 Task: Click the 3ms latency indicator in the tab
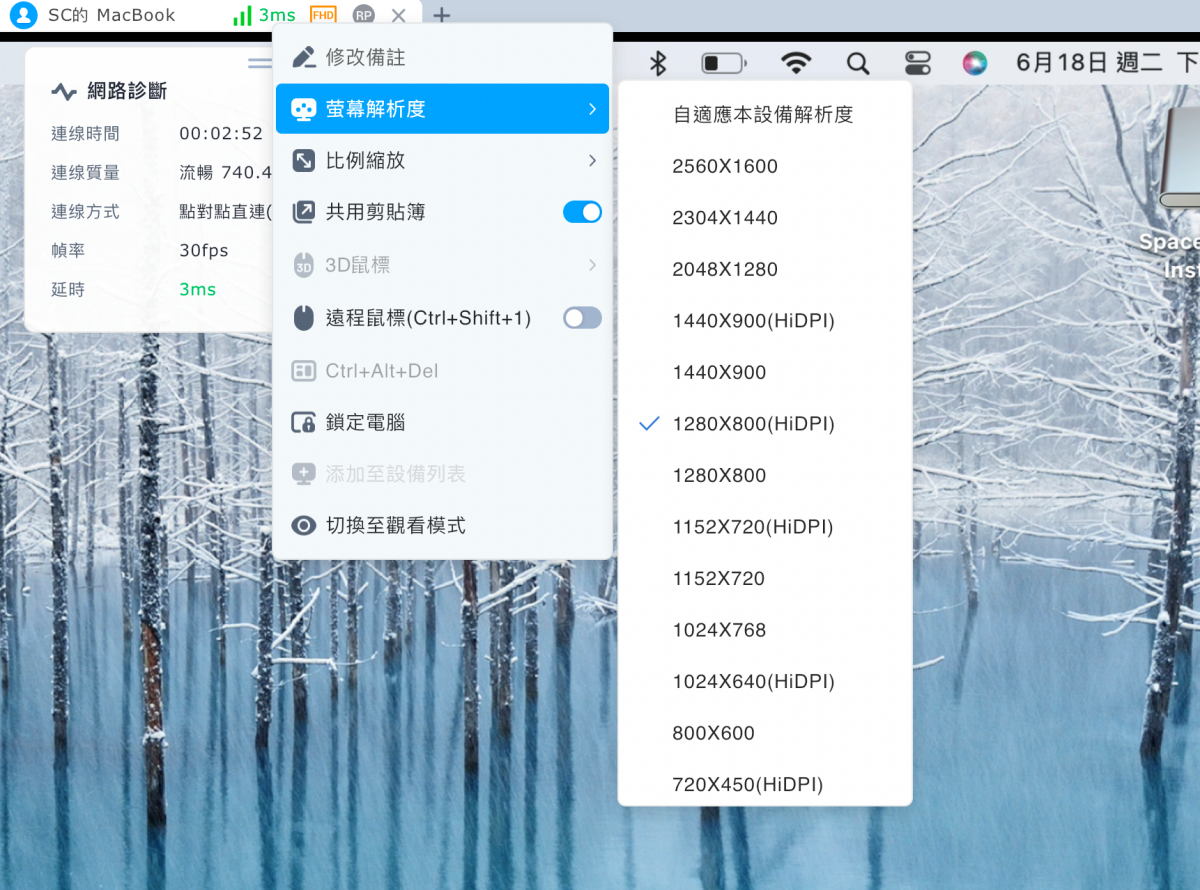(277, 16)
